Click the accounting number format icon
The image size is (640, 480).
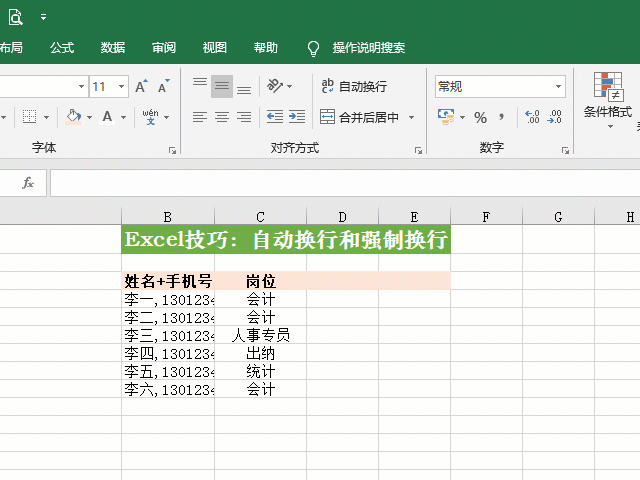point(446,117)
